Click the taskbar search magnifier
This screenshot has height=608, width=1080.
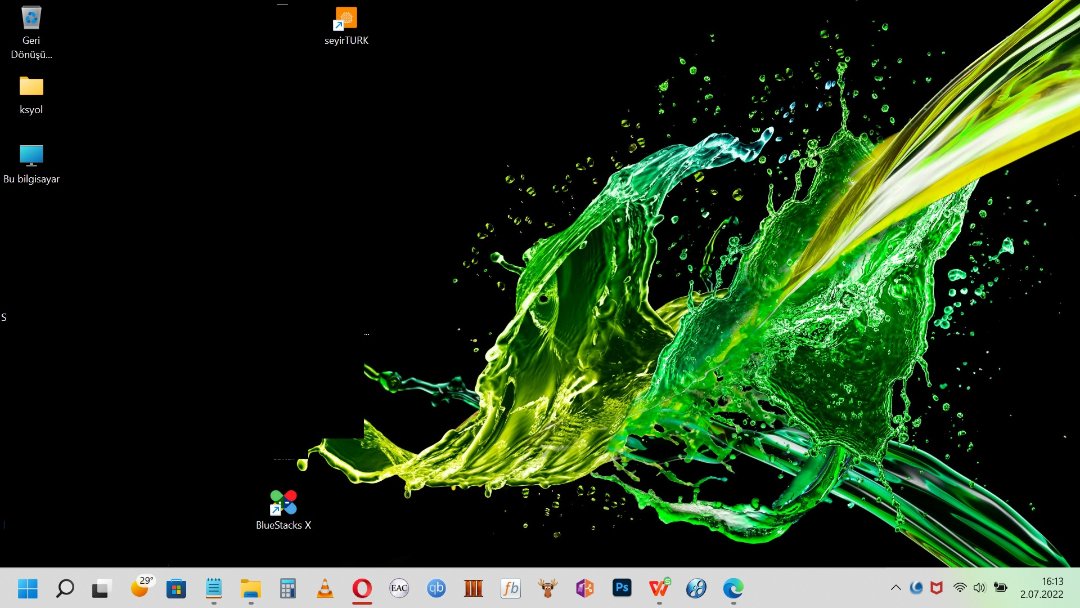click(65, 588)
